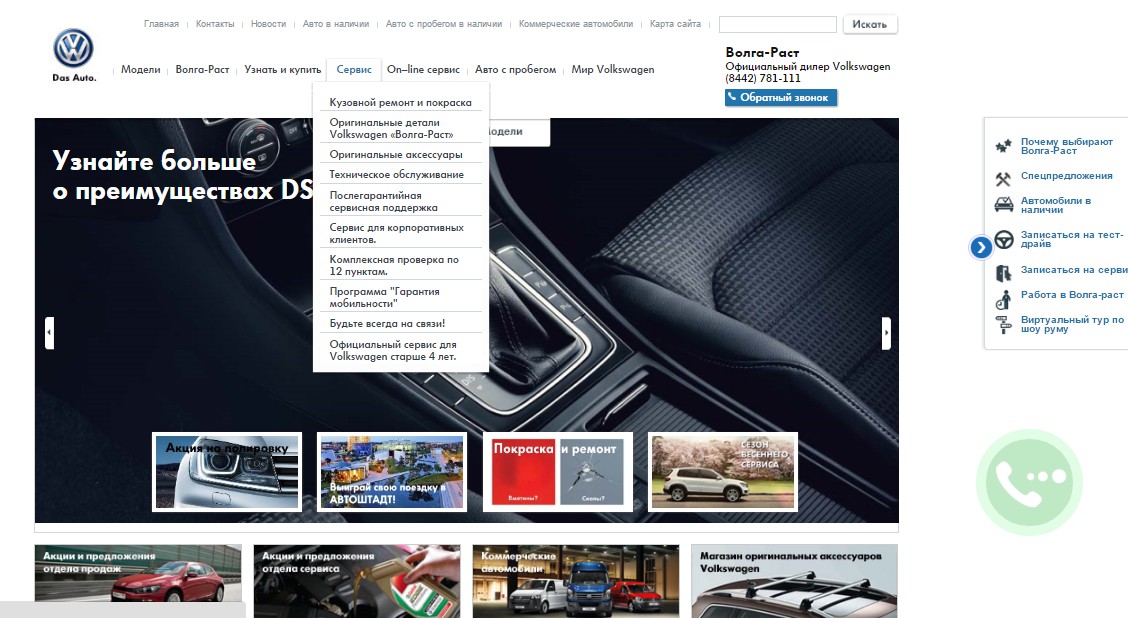Click the car icon beside Автомобили в наличии
The height and width of the screenshot is (618, 1128).
click(1003, 206)
